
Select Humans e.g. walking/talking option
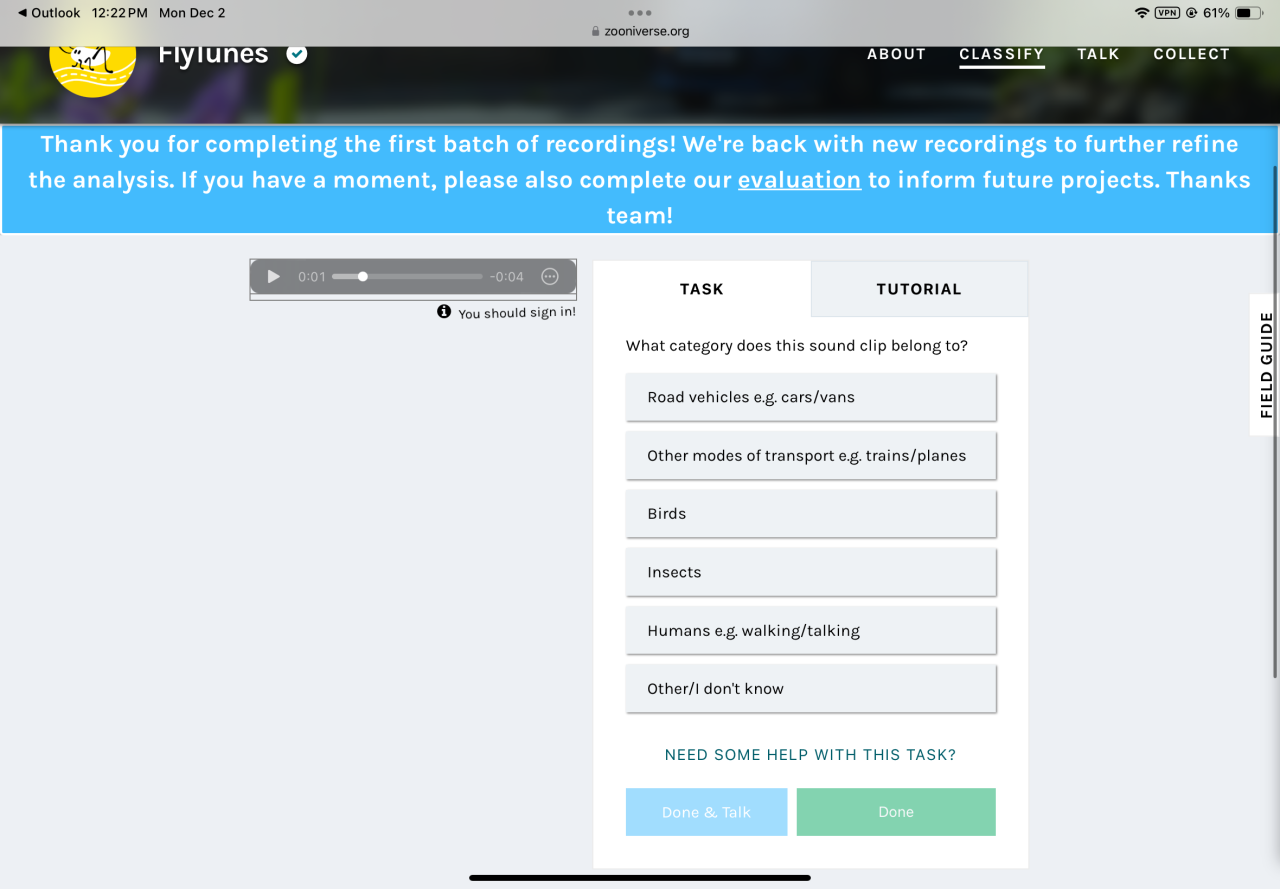coord(811,631)
